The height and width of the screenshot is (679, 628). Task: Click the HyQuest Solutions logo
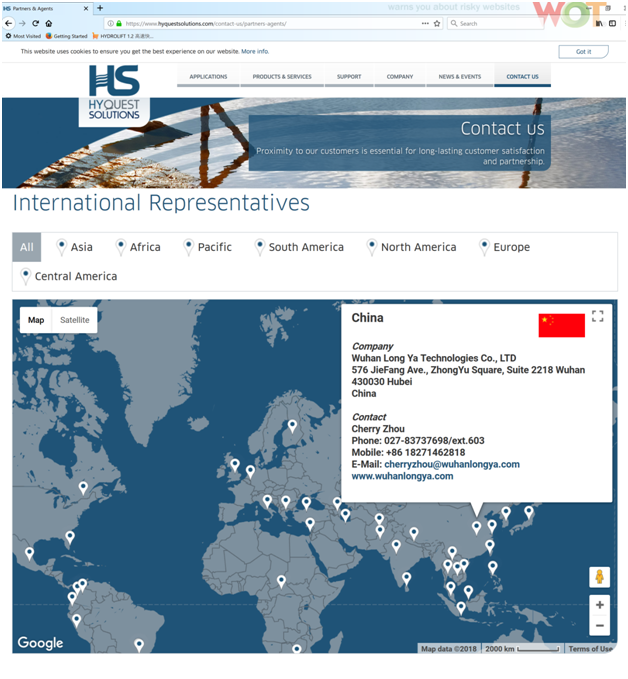pyautogui.click(x=114, y=93)
